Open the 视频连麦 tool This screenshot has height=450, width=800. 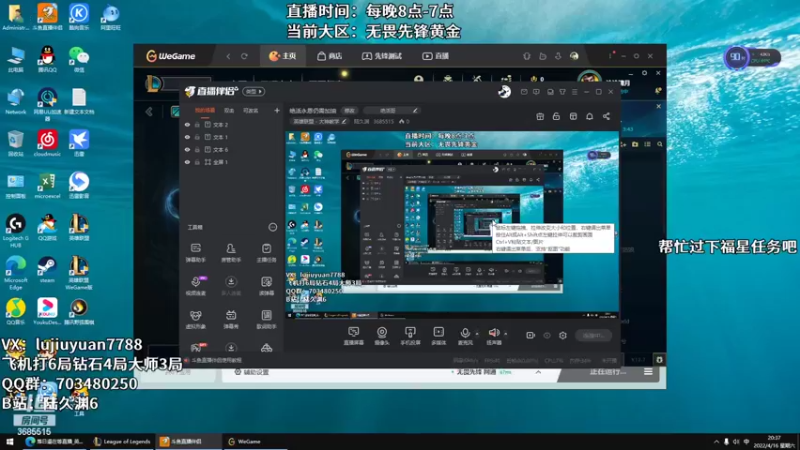[195, 286]
